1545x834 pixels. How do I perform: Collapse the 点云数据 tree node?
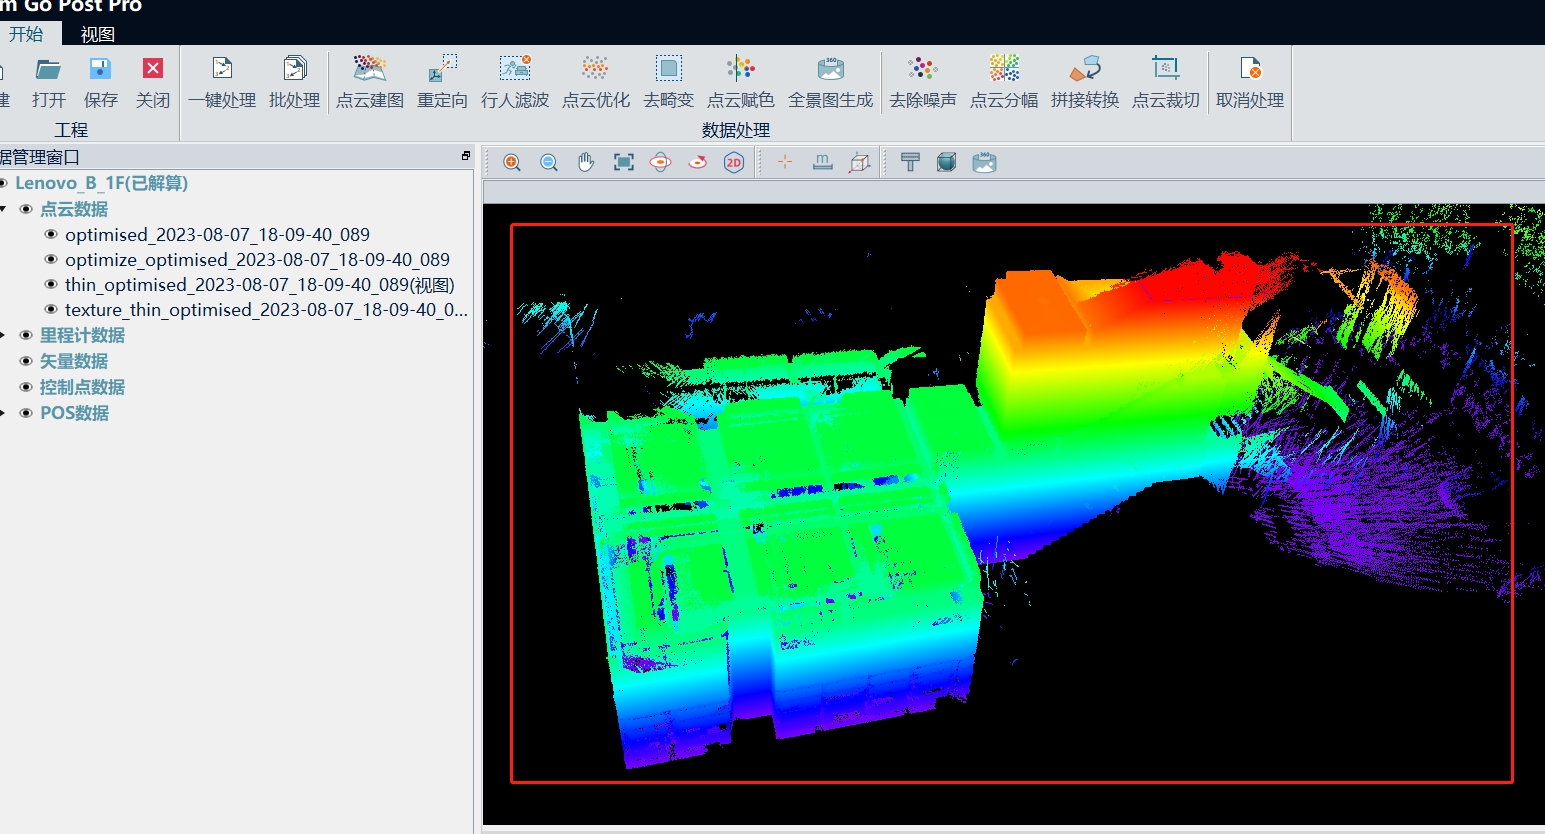coord(4,209)
